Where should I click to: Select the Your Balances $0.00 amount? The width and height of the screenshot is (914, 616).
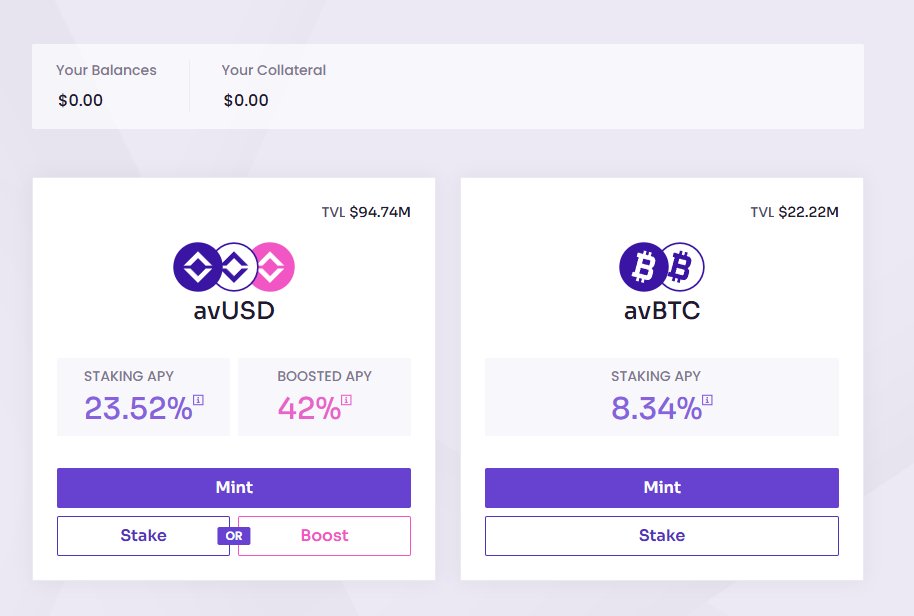(80, 100)
